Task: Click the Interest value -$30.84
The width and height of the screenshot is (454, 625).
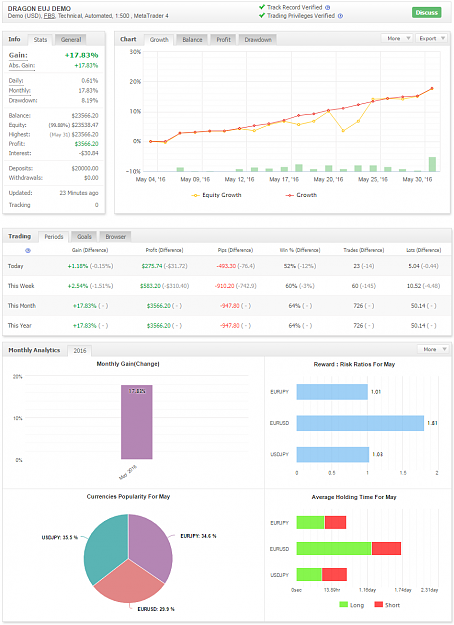Action: (88, 153)
